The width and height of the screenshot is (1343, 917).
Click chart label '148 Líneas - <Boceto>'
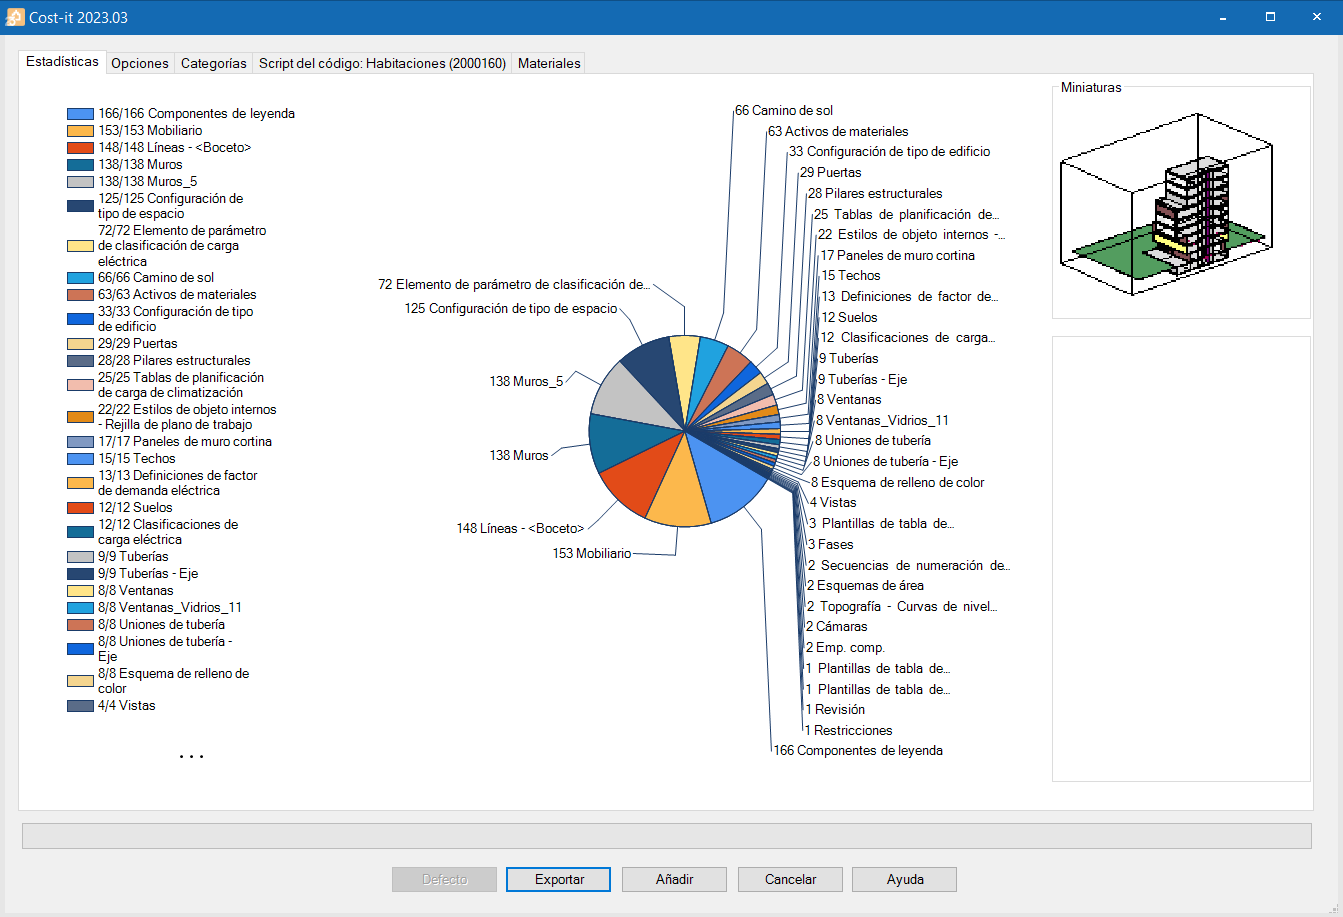(x=520, y=528)
